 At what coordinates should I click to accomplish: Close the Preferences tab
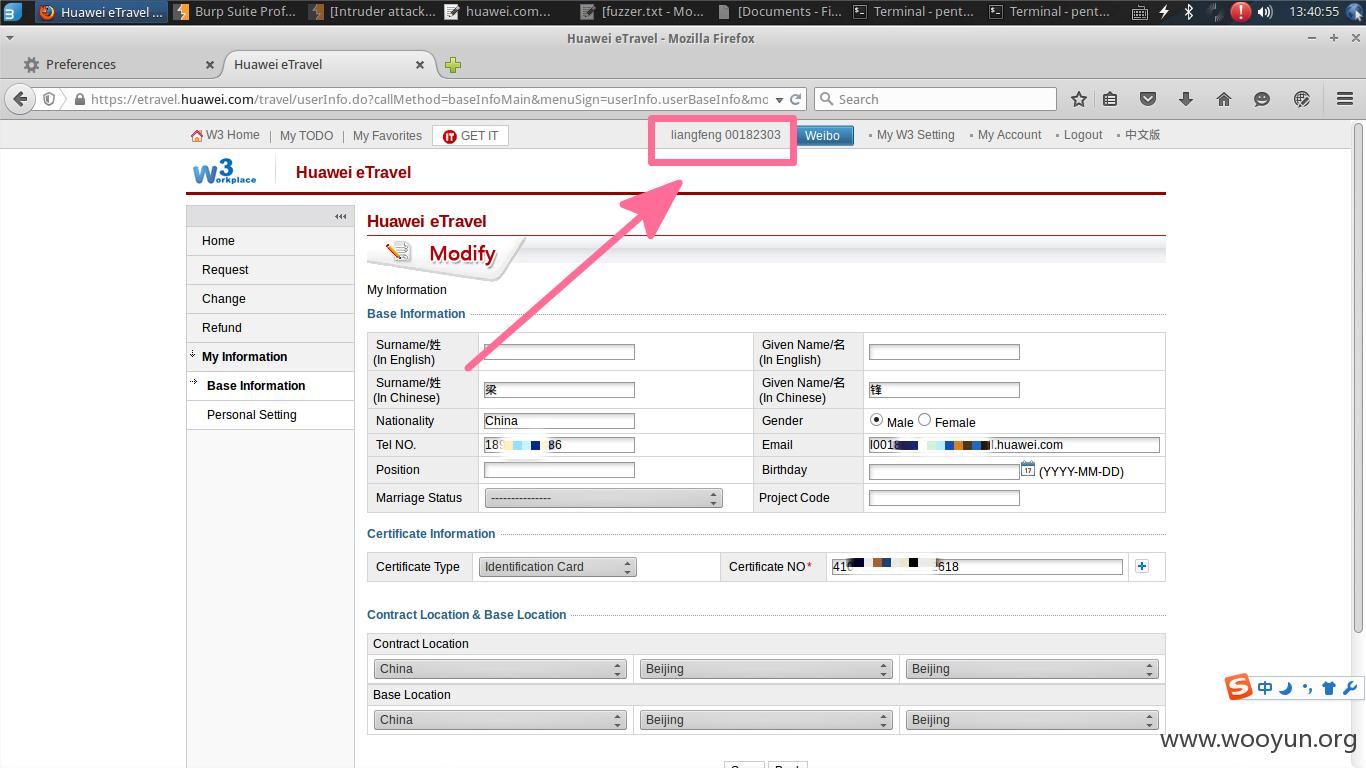[x=210, y=65]
